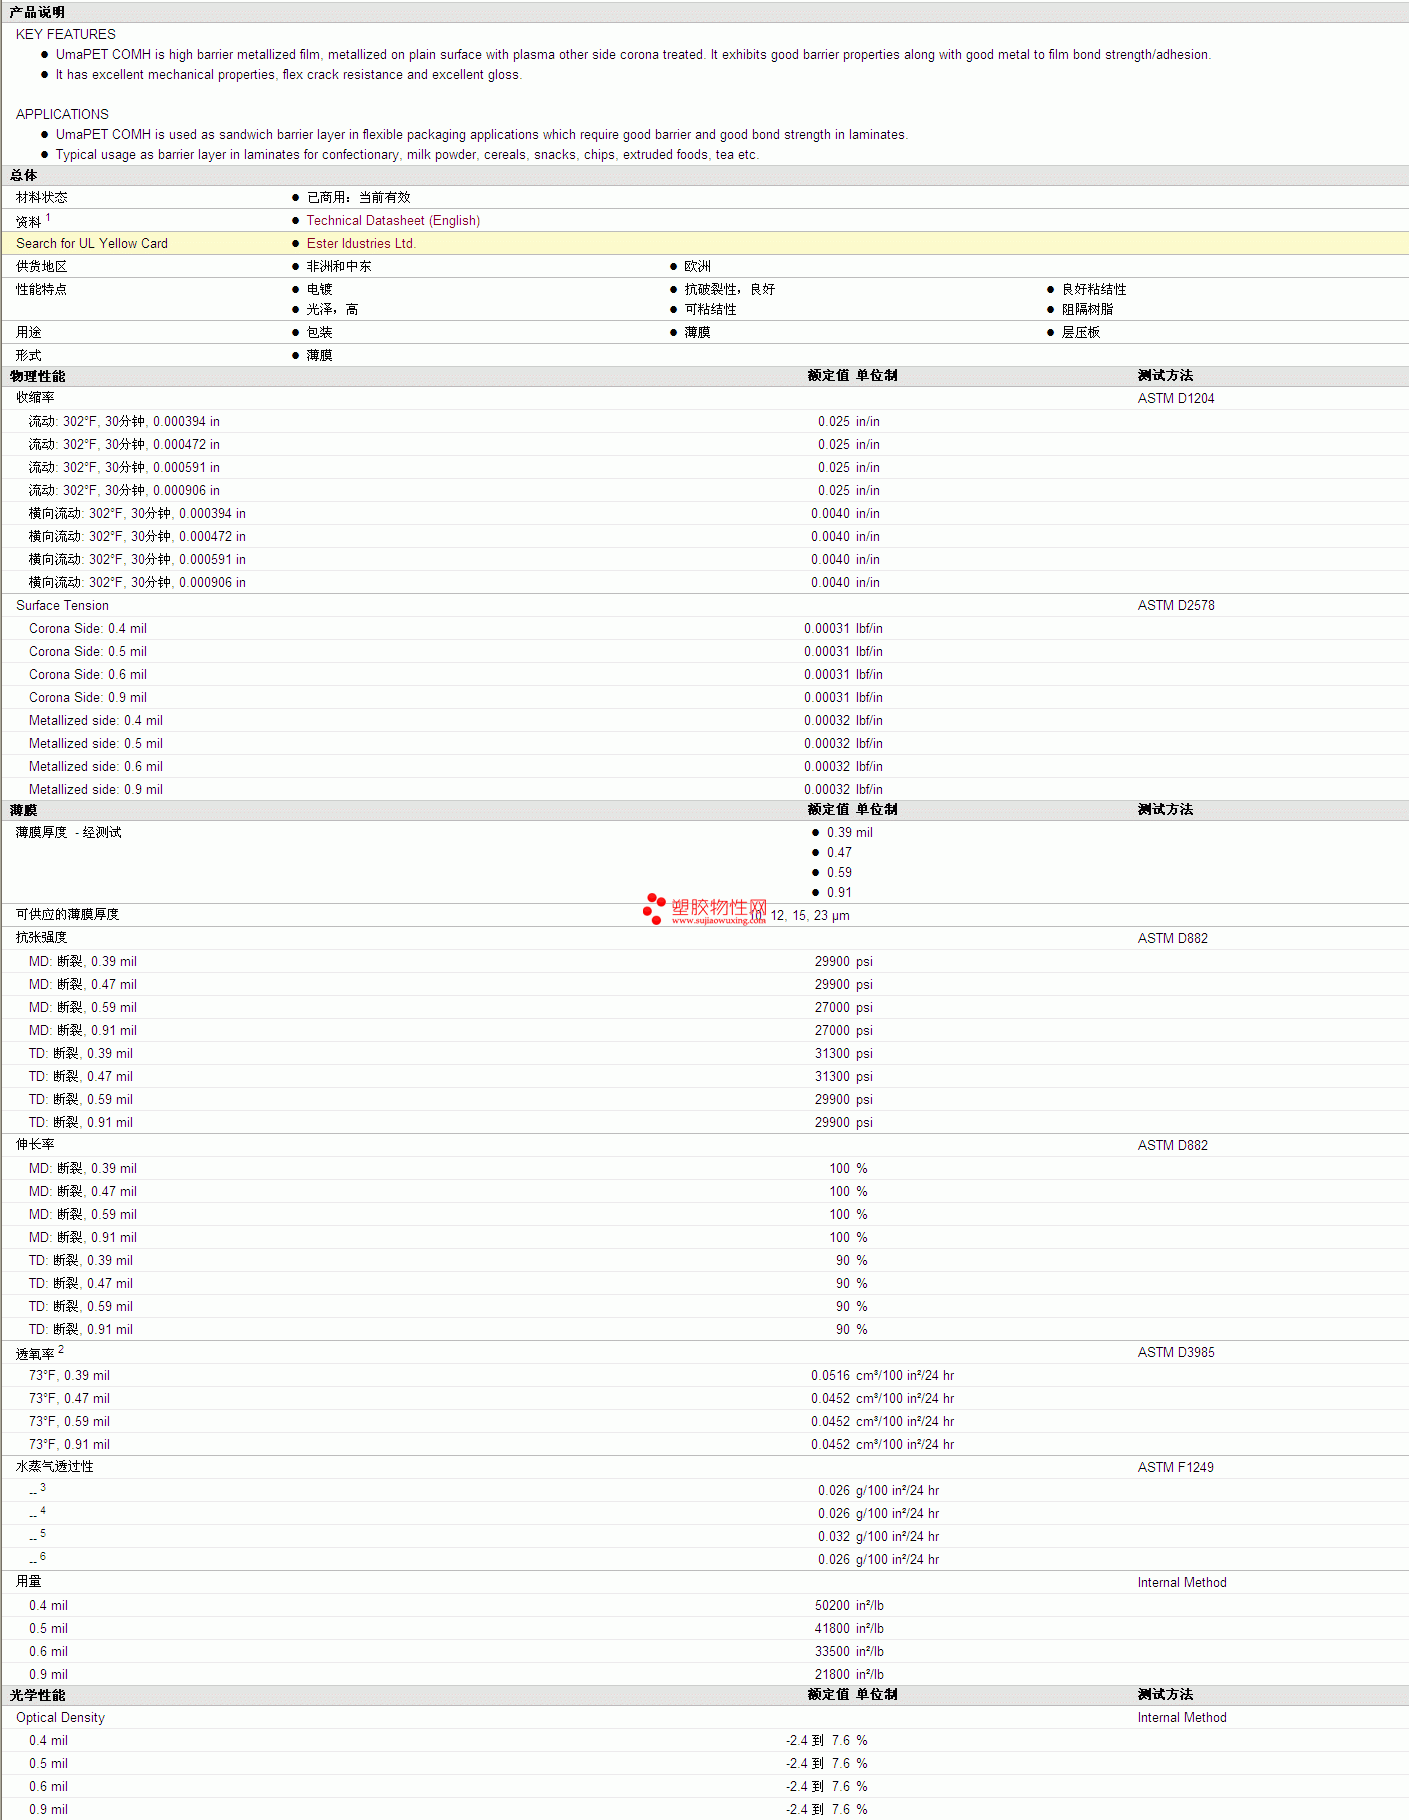The height and width of the screenshot is (1820, 1409).
Task: Click the Optical Density property label
Action: click(60, 1718)
